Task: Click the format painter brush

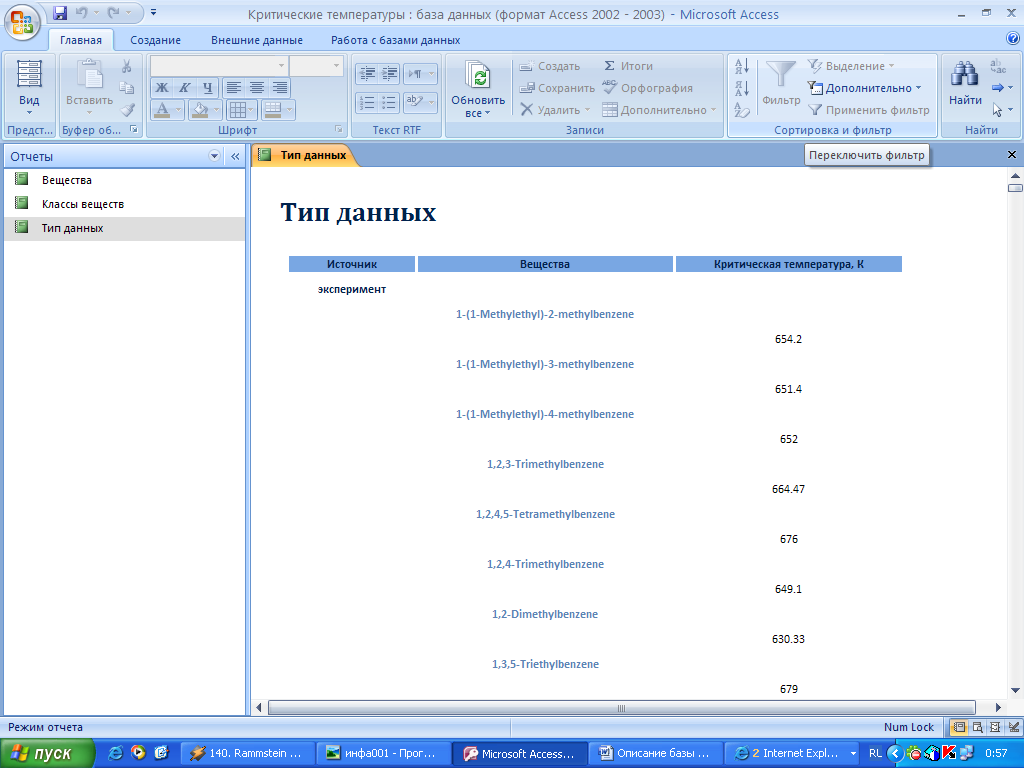Action: (127, 110)
